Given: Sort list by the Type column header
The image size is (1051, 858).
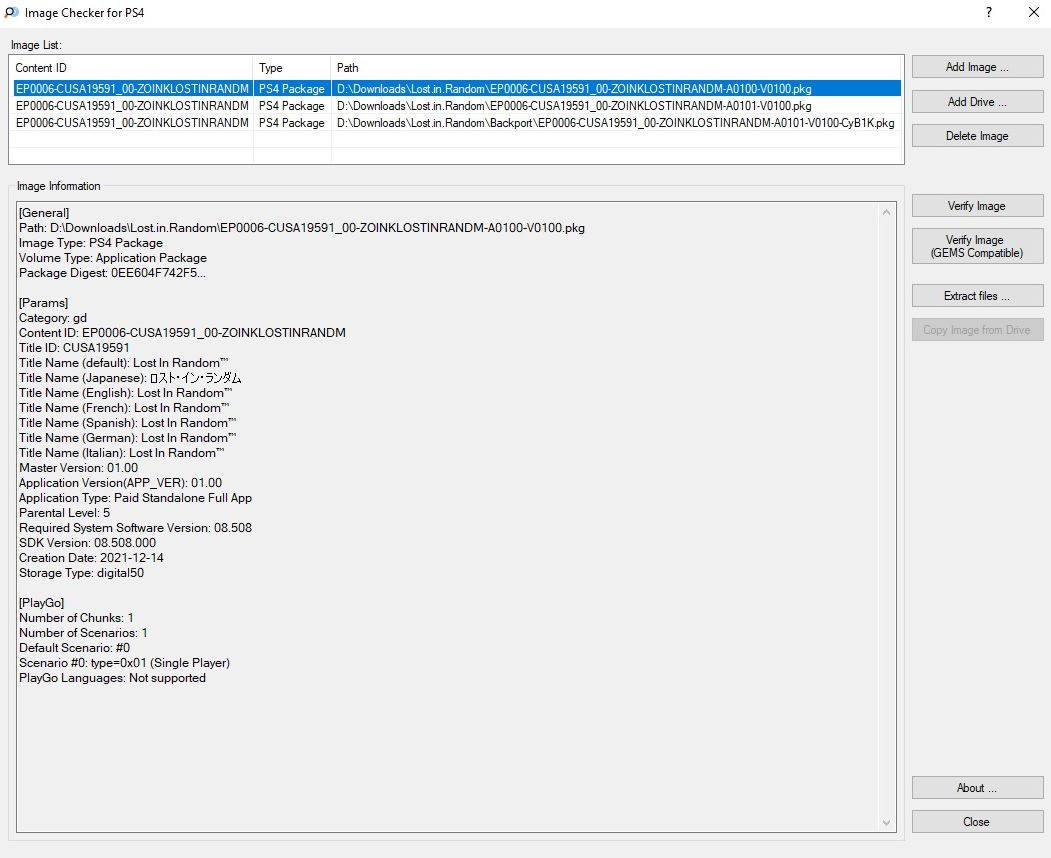Looking at the screenshot, I should click(292, 68).
